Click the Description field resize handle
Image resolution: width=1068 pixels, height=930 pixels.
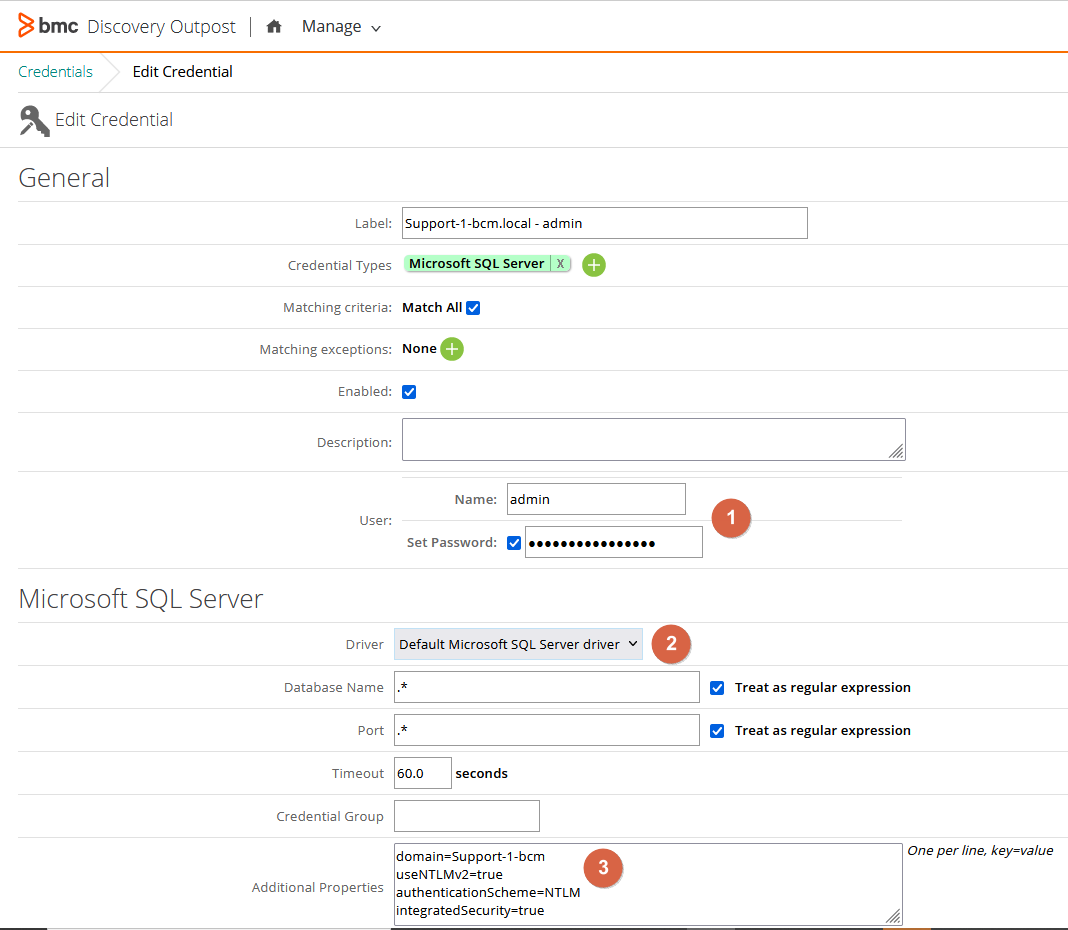tap(896, 451)
